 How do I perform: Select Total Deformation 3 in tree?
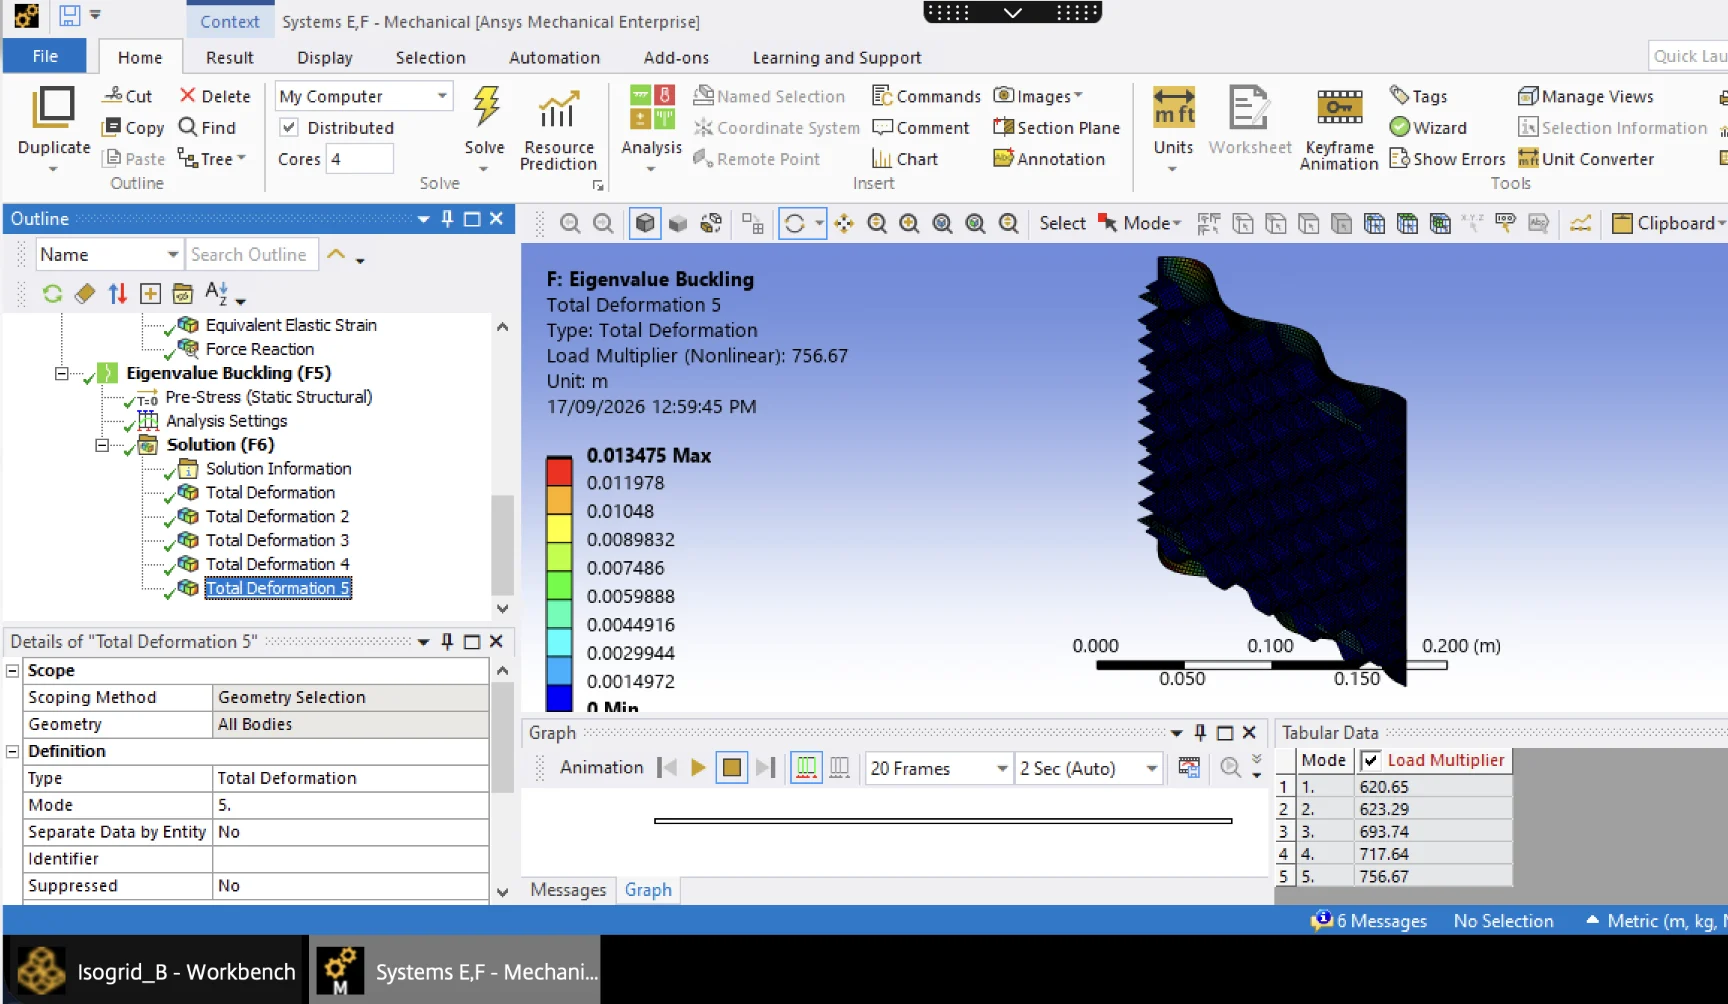pos(277,540)
